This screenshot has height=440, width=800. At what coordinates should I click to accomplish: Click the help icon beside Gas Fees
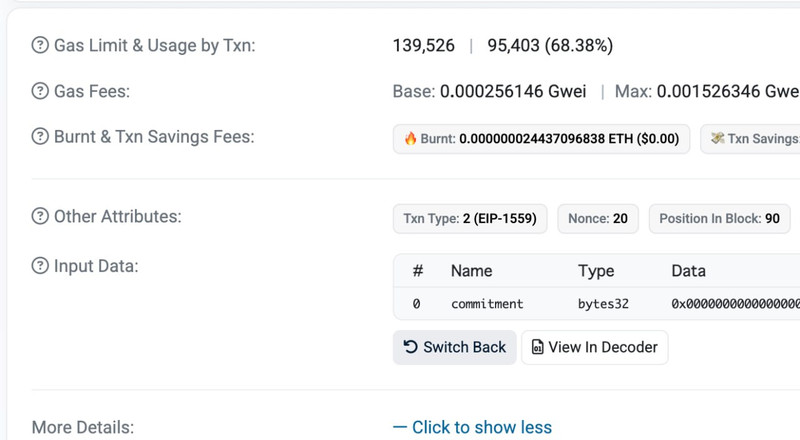[40, 92]
